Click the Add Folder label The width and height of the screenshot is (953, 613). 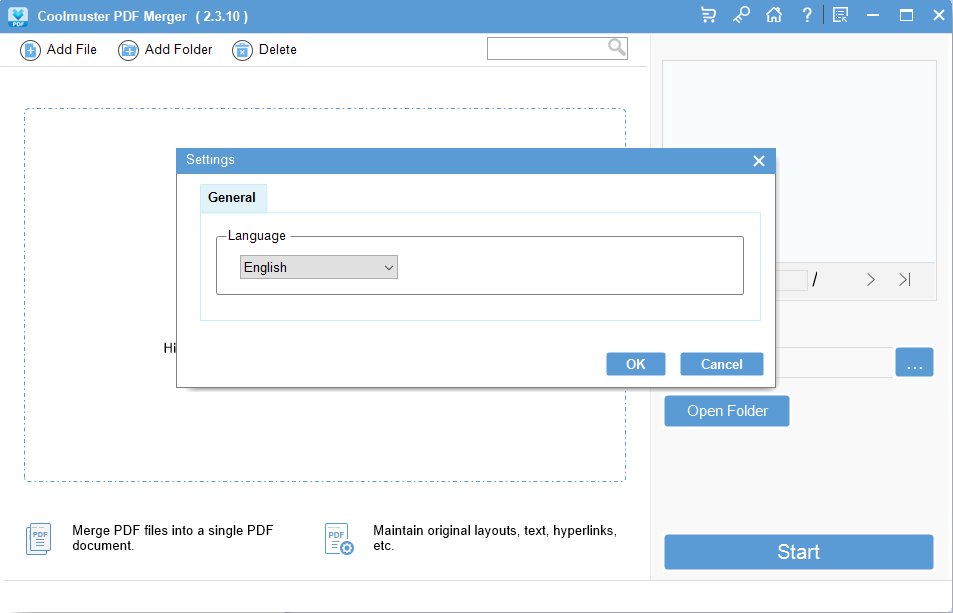coord(179,50)
